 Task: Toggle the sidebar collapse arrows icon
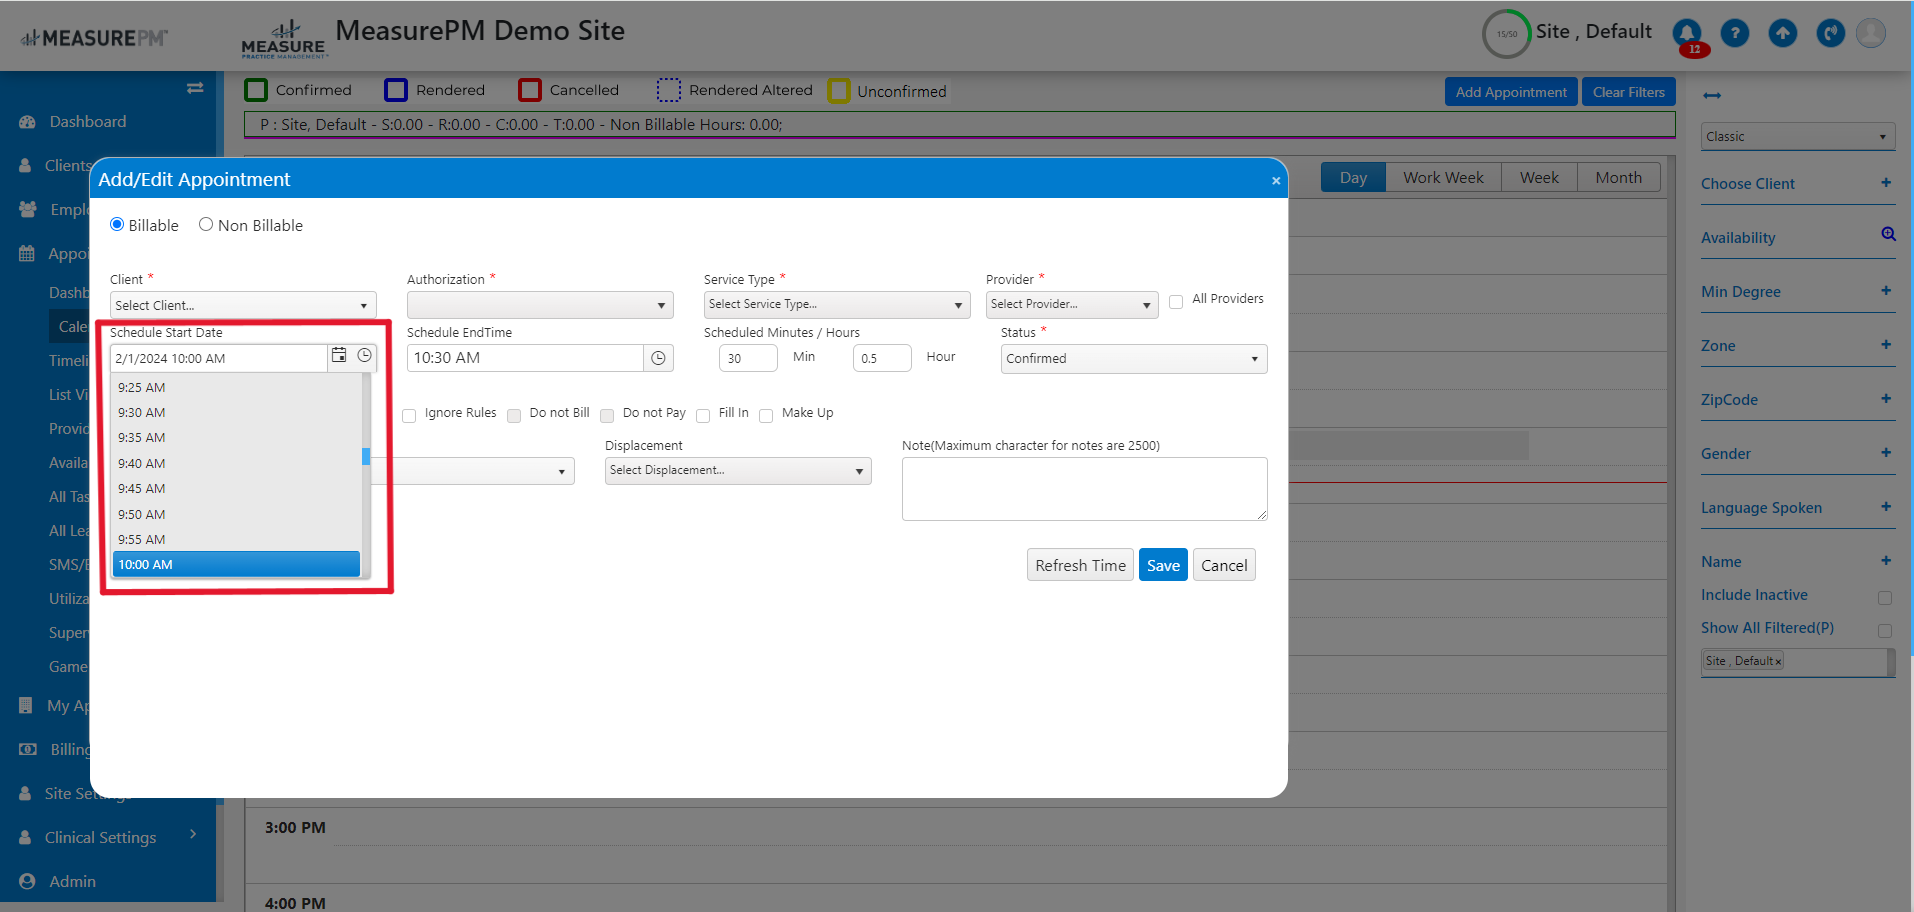pyautogui.click(x=195, y=88)
